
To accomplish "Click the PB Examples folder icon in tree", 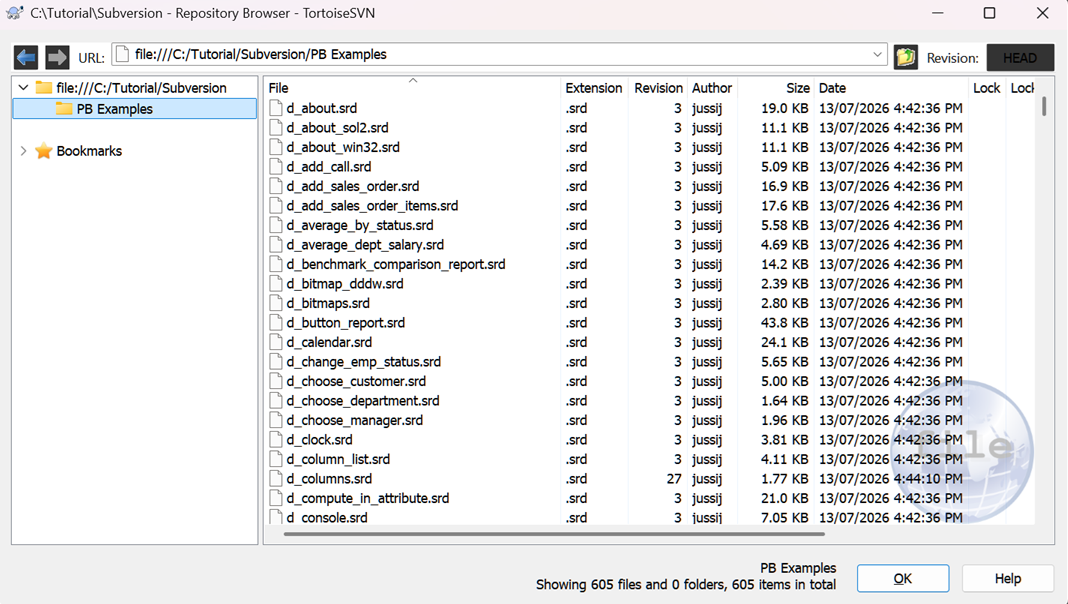I will 64,108.
